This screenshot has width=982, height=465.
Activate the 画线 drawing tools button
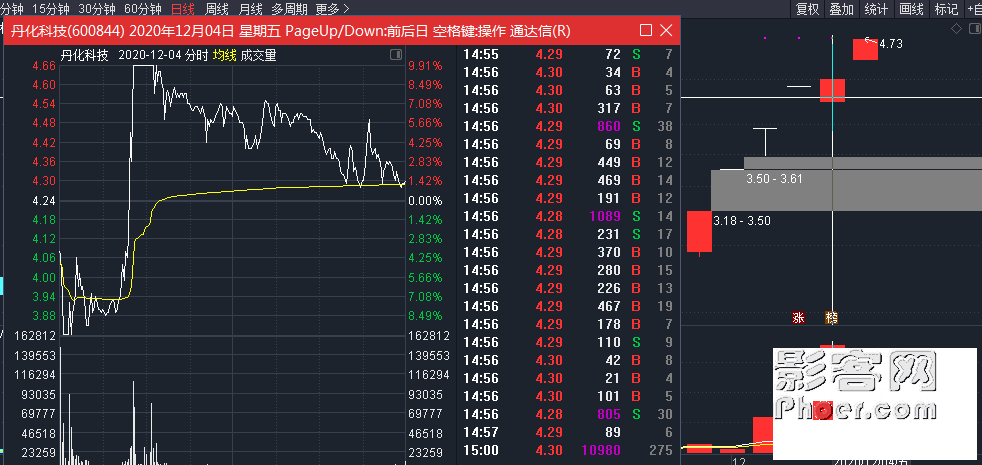click(911, 9)
